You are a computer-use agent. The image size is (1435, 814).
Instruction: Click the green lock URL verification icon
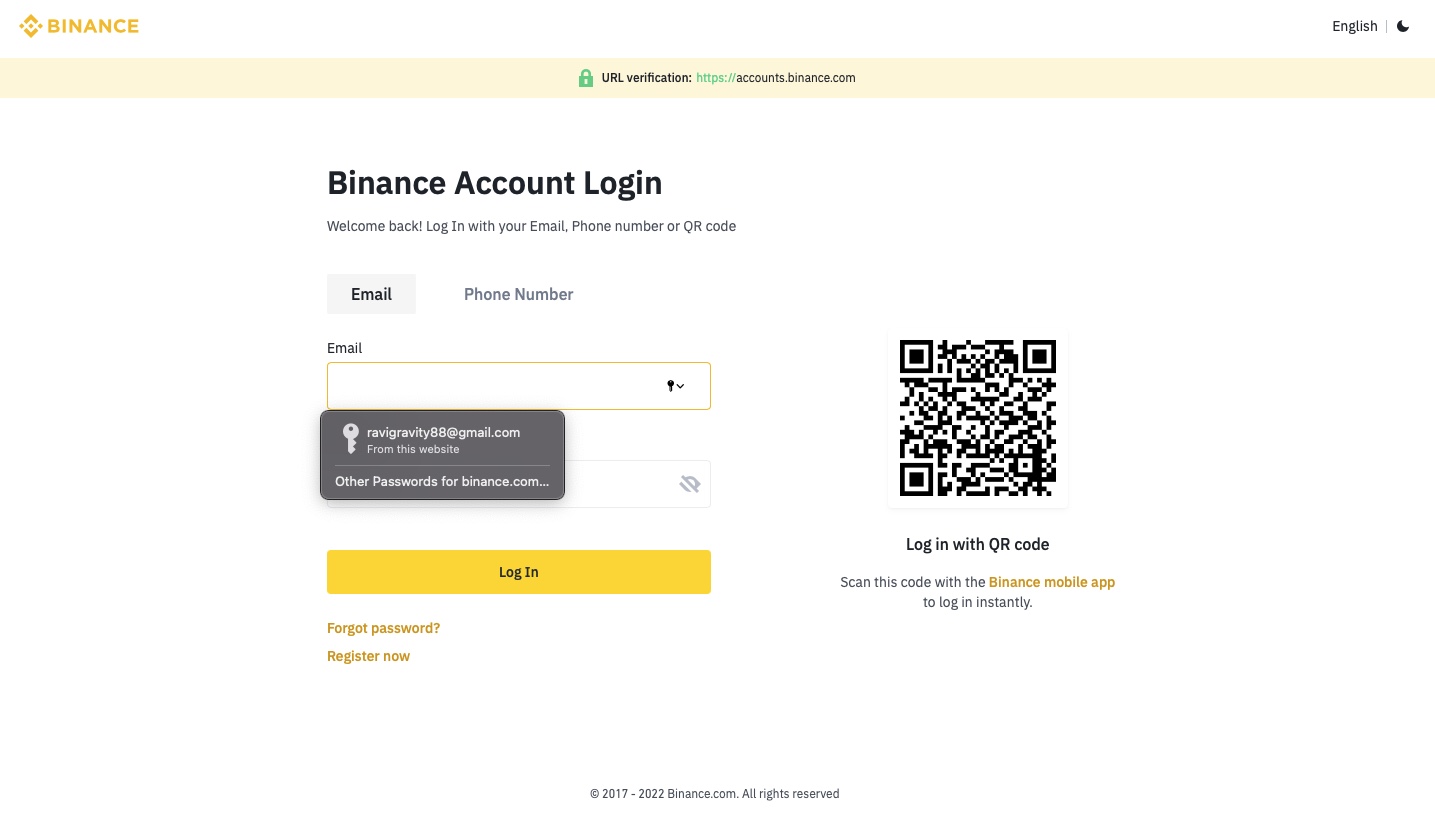point(586,78)
